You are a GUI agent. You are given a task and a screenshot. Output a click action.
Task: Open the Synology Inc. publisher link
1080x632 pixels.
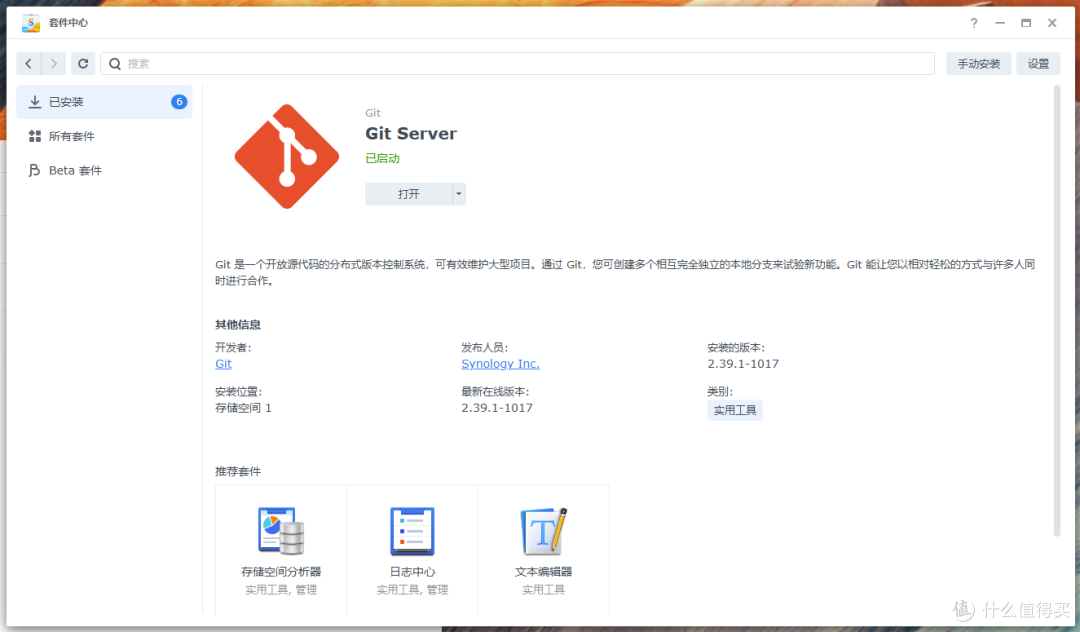click(x=500, y=364)
